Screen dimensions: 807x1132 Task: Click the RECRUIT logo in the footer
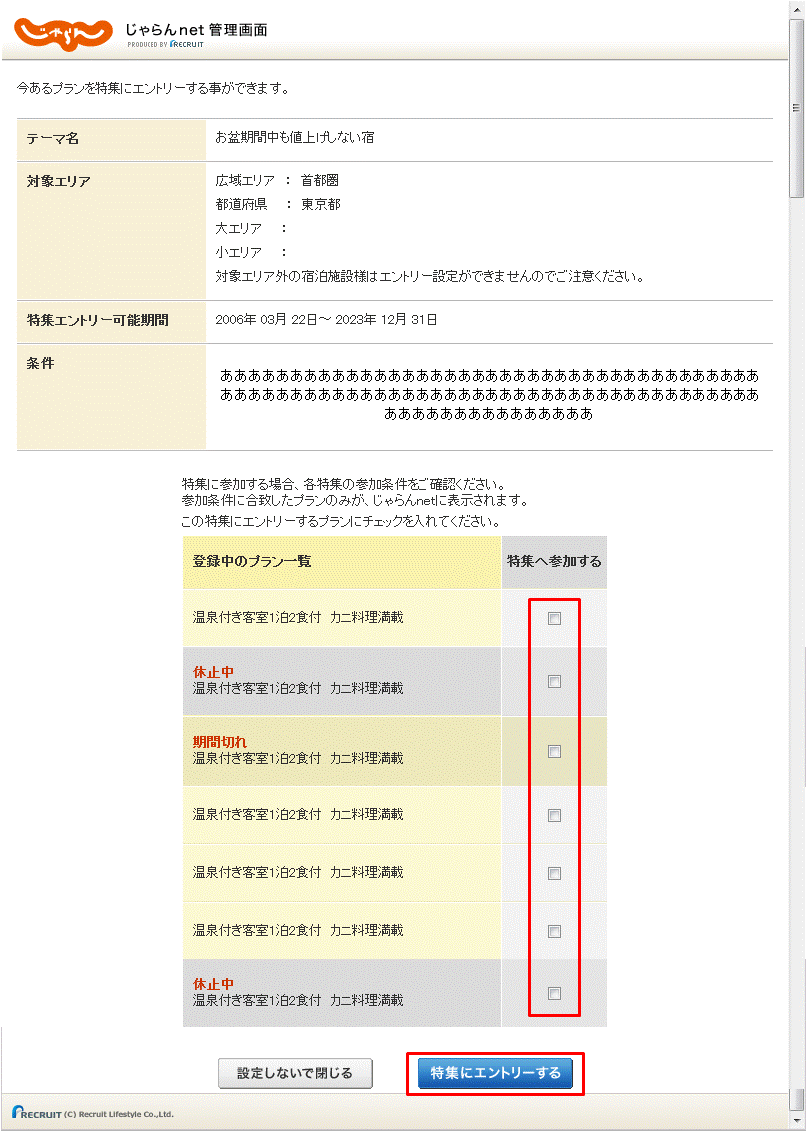(x=35, y=1114)
